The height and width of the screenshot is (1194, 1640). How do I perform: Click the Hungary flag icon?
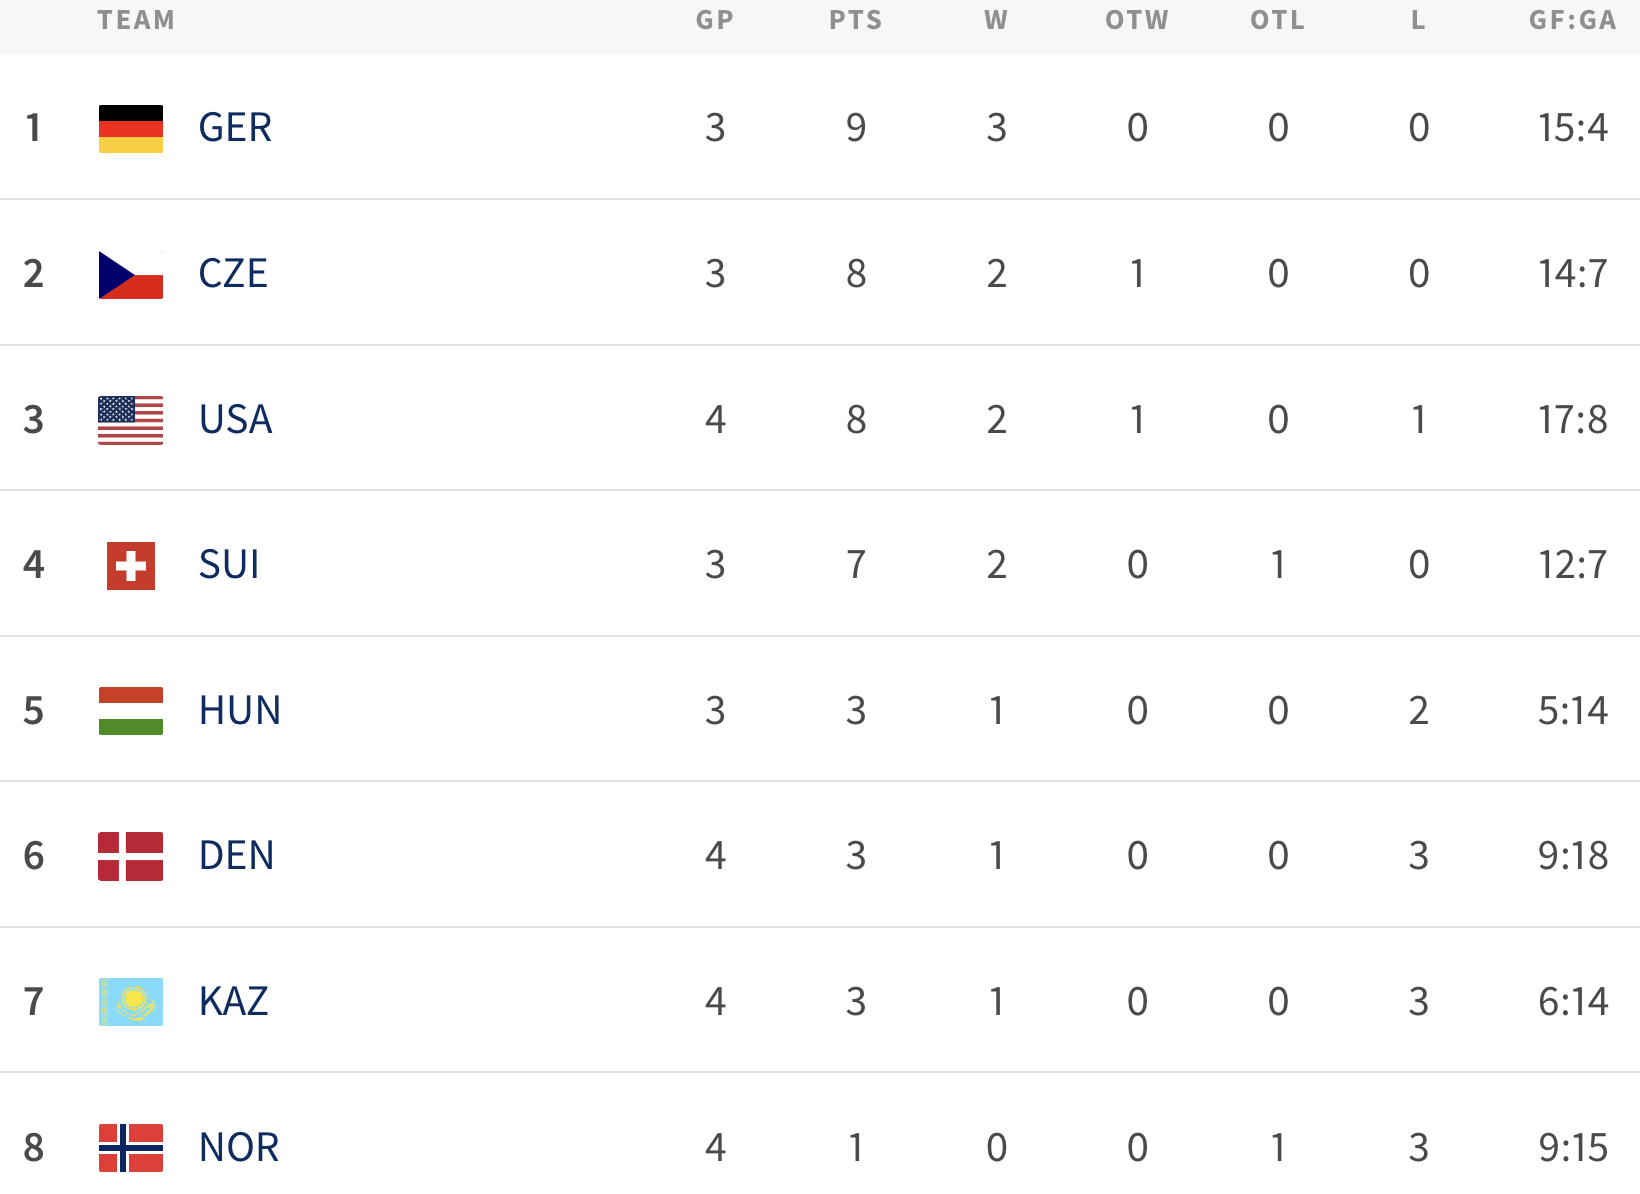click(131, 711)
